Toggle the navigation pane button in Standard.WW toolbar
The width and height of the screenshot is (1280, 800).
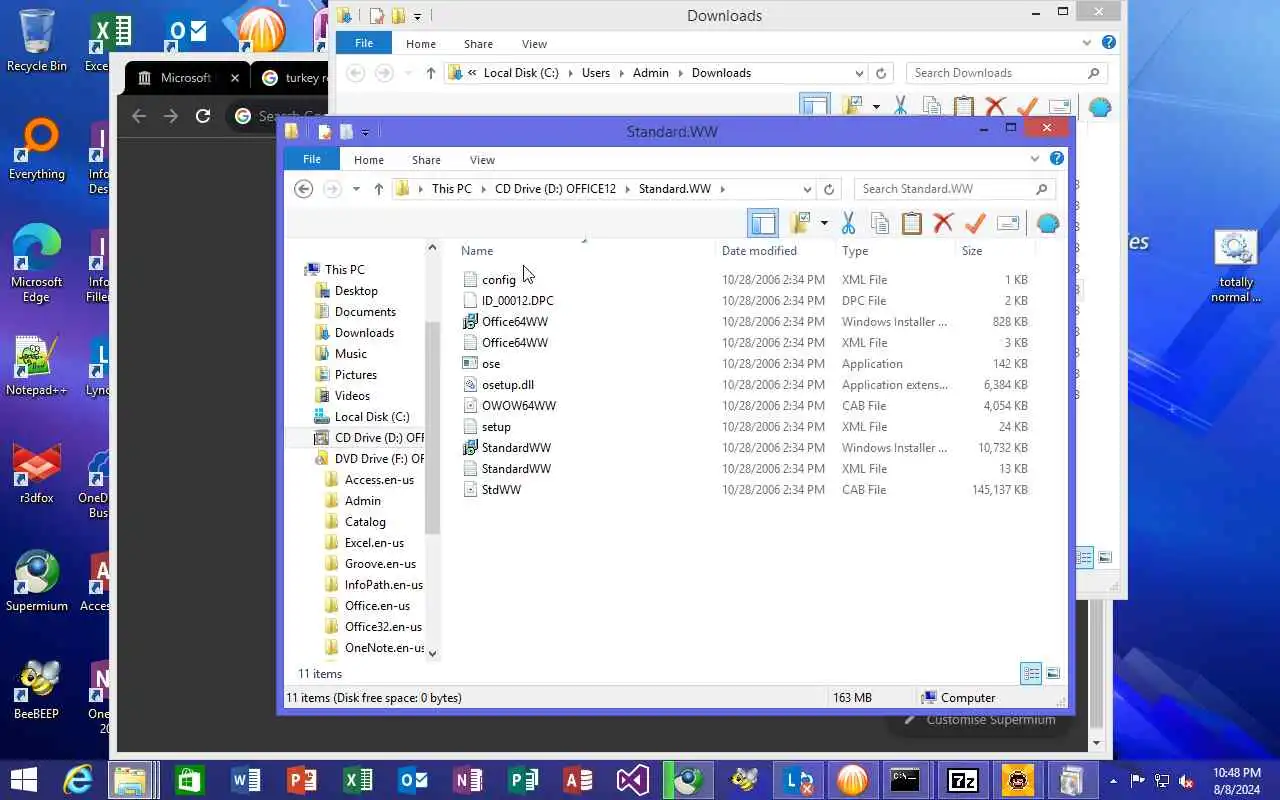763,223
